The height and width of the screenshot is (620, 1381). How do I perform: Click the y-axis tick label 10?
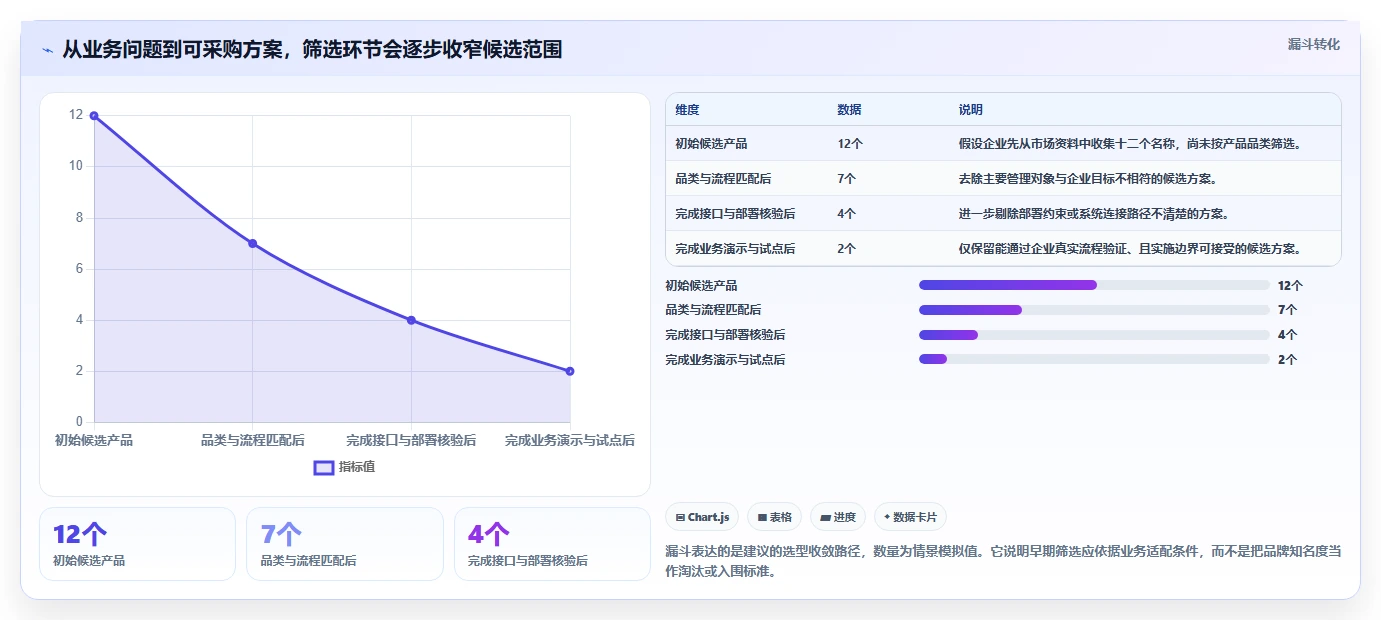76,166
